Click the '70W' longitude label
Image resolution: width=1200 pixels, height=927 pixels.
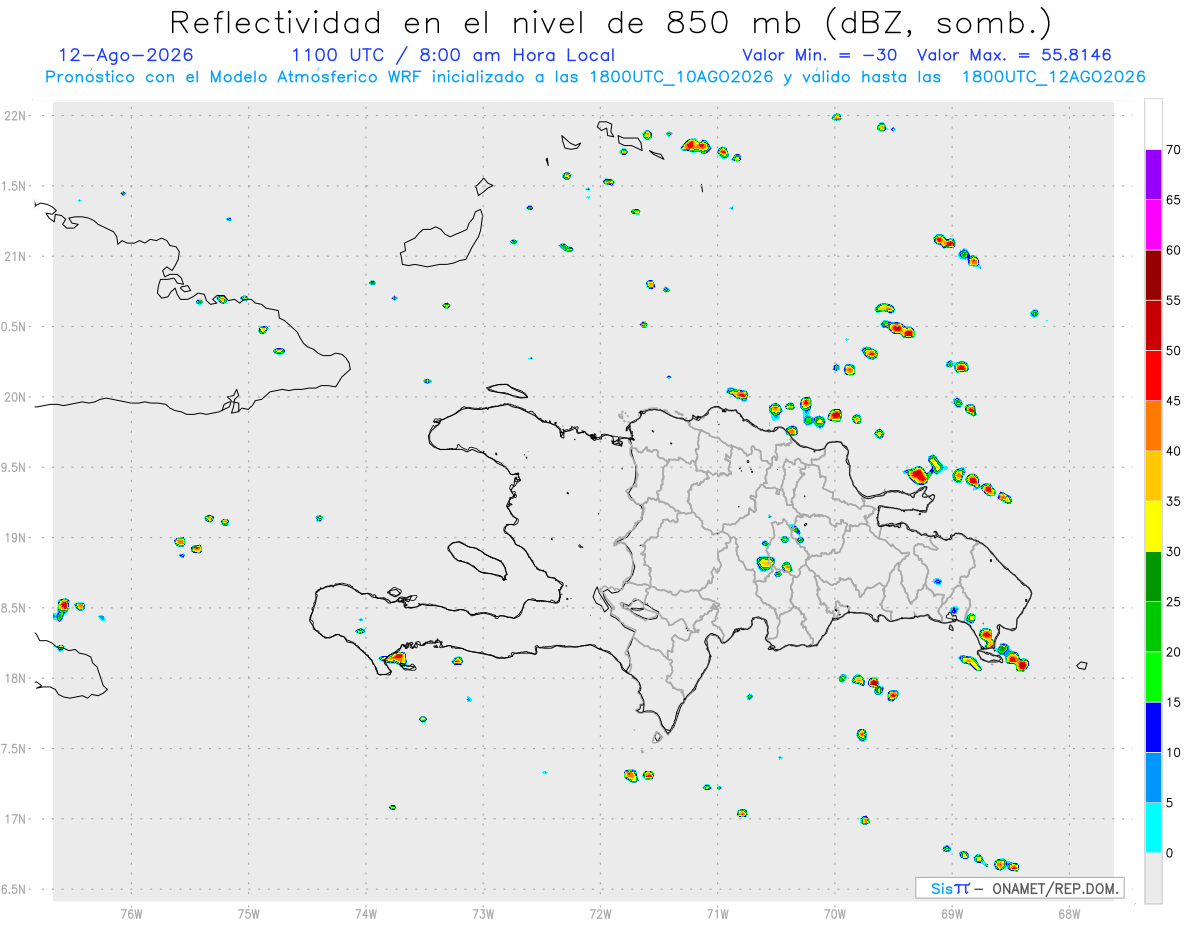pos(835,913)
